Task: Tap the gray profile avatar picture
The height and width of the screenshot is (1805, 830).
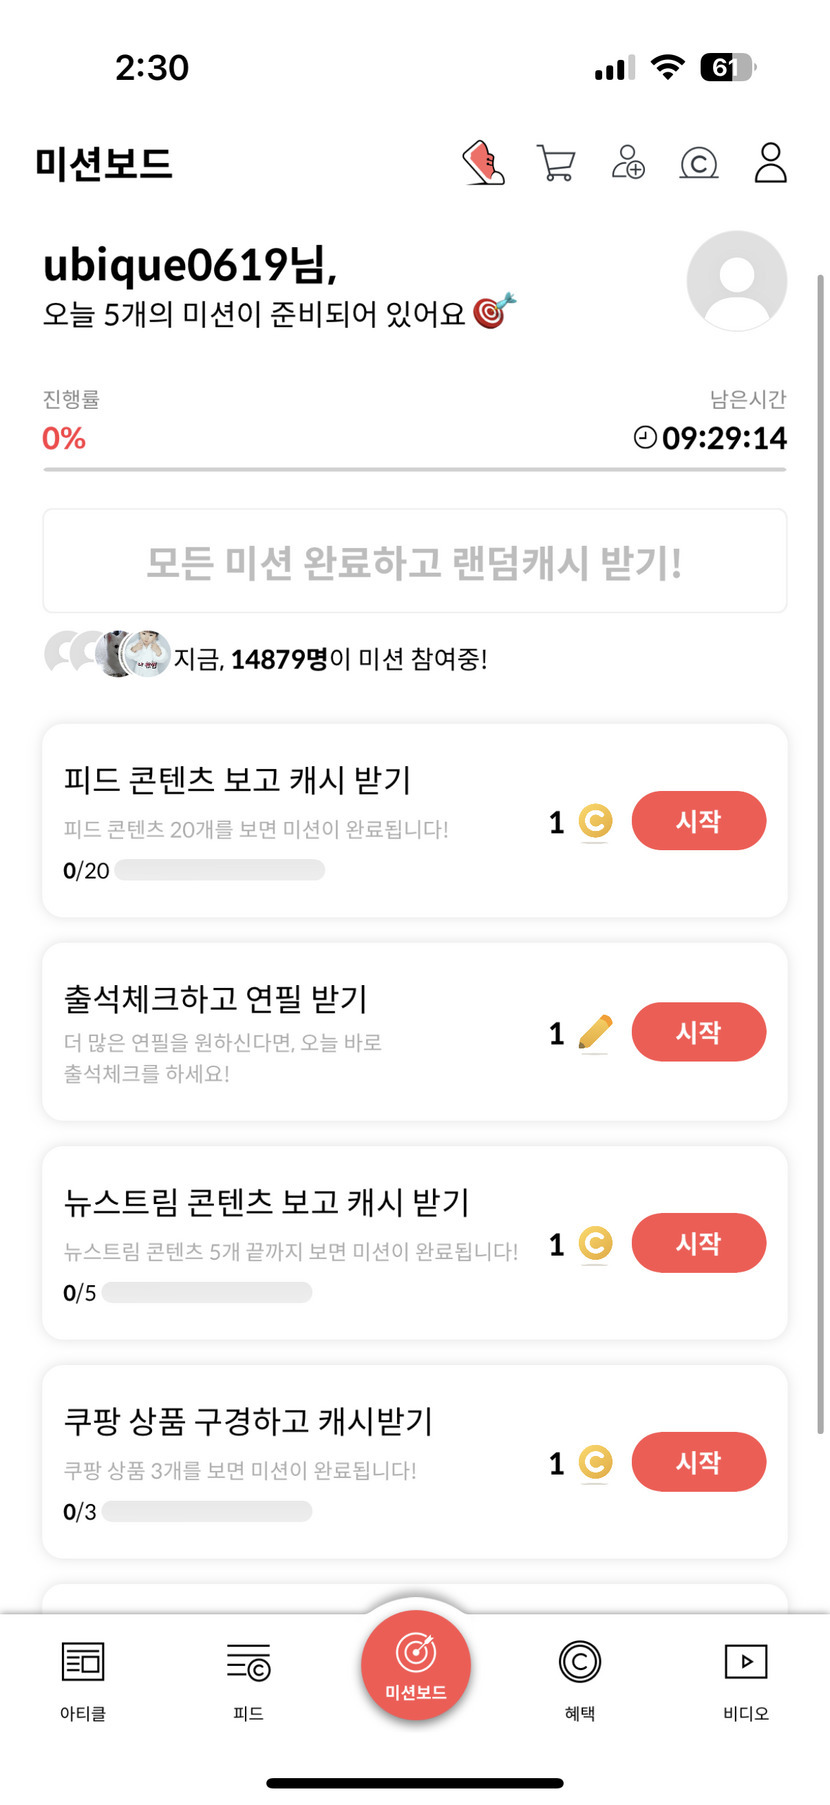Action: [x=737, y=281]
